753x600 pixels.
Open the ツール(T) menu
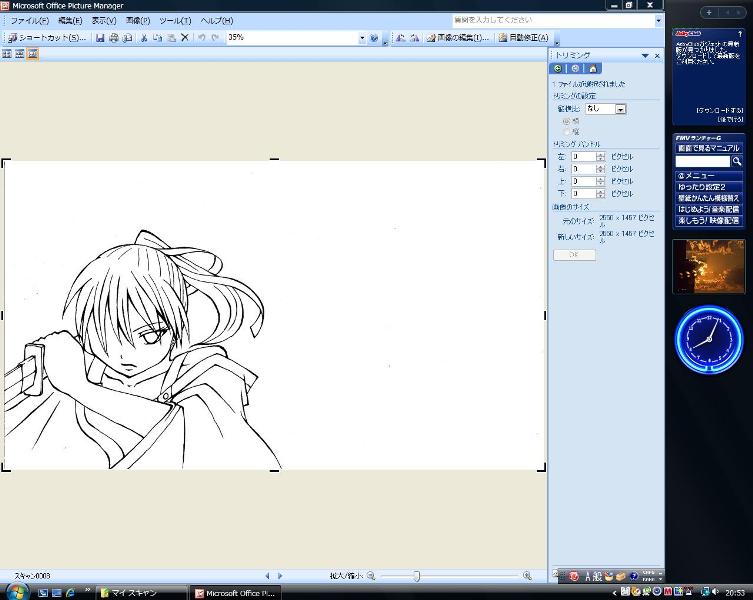[x=175, y=21]
